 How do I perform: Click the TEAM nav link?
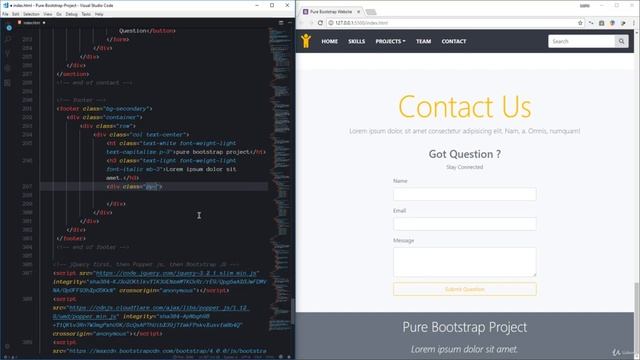[x=423, y=41]
